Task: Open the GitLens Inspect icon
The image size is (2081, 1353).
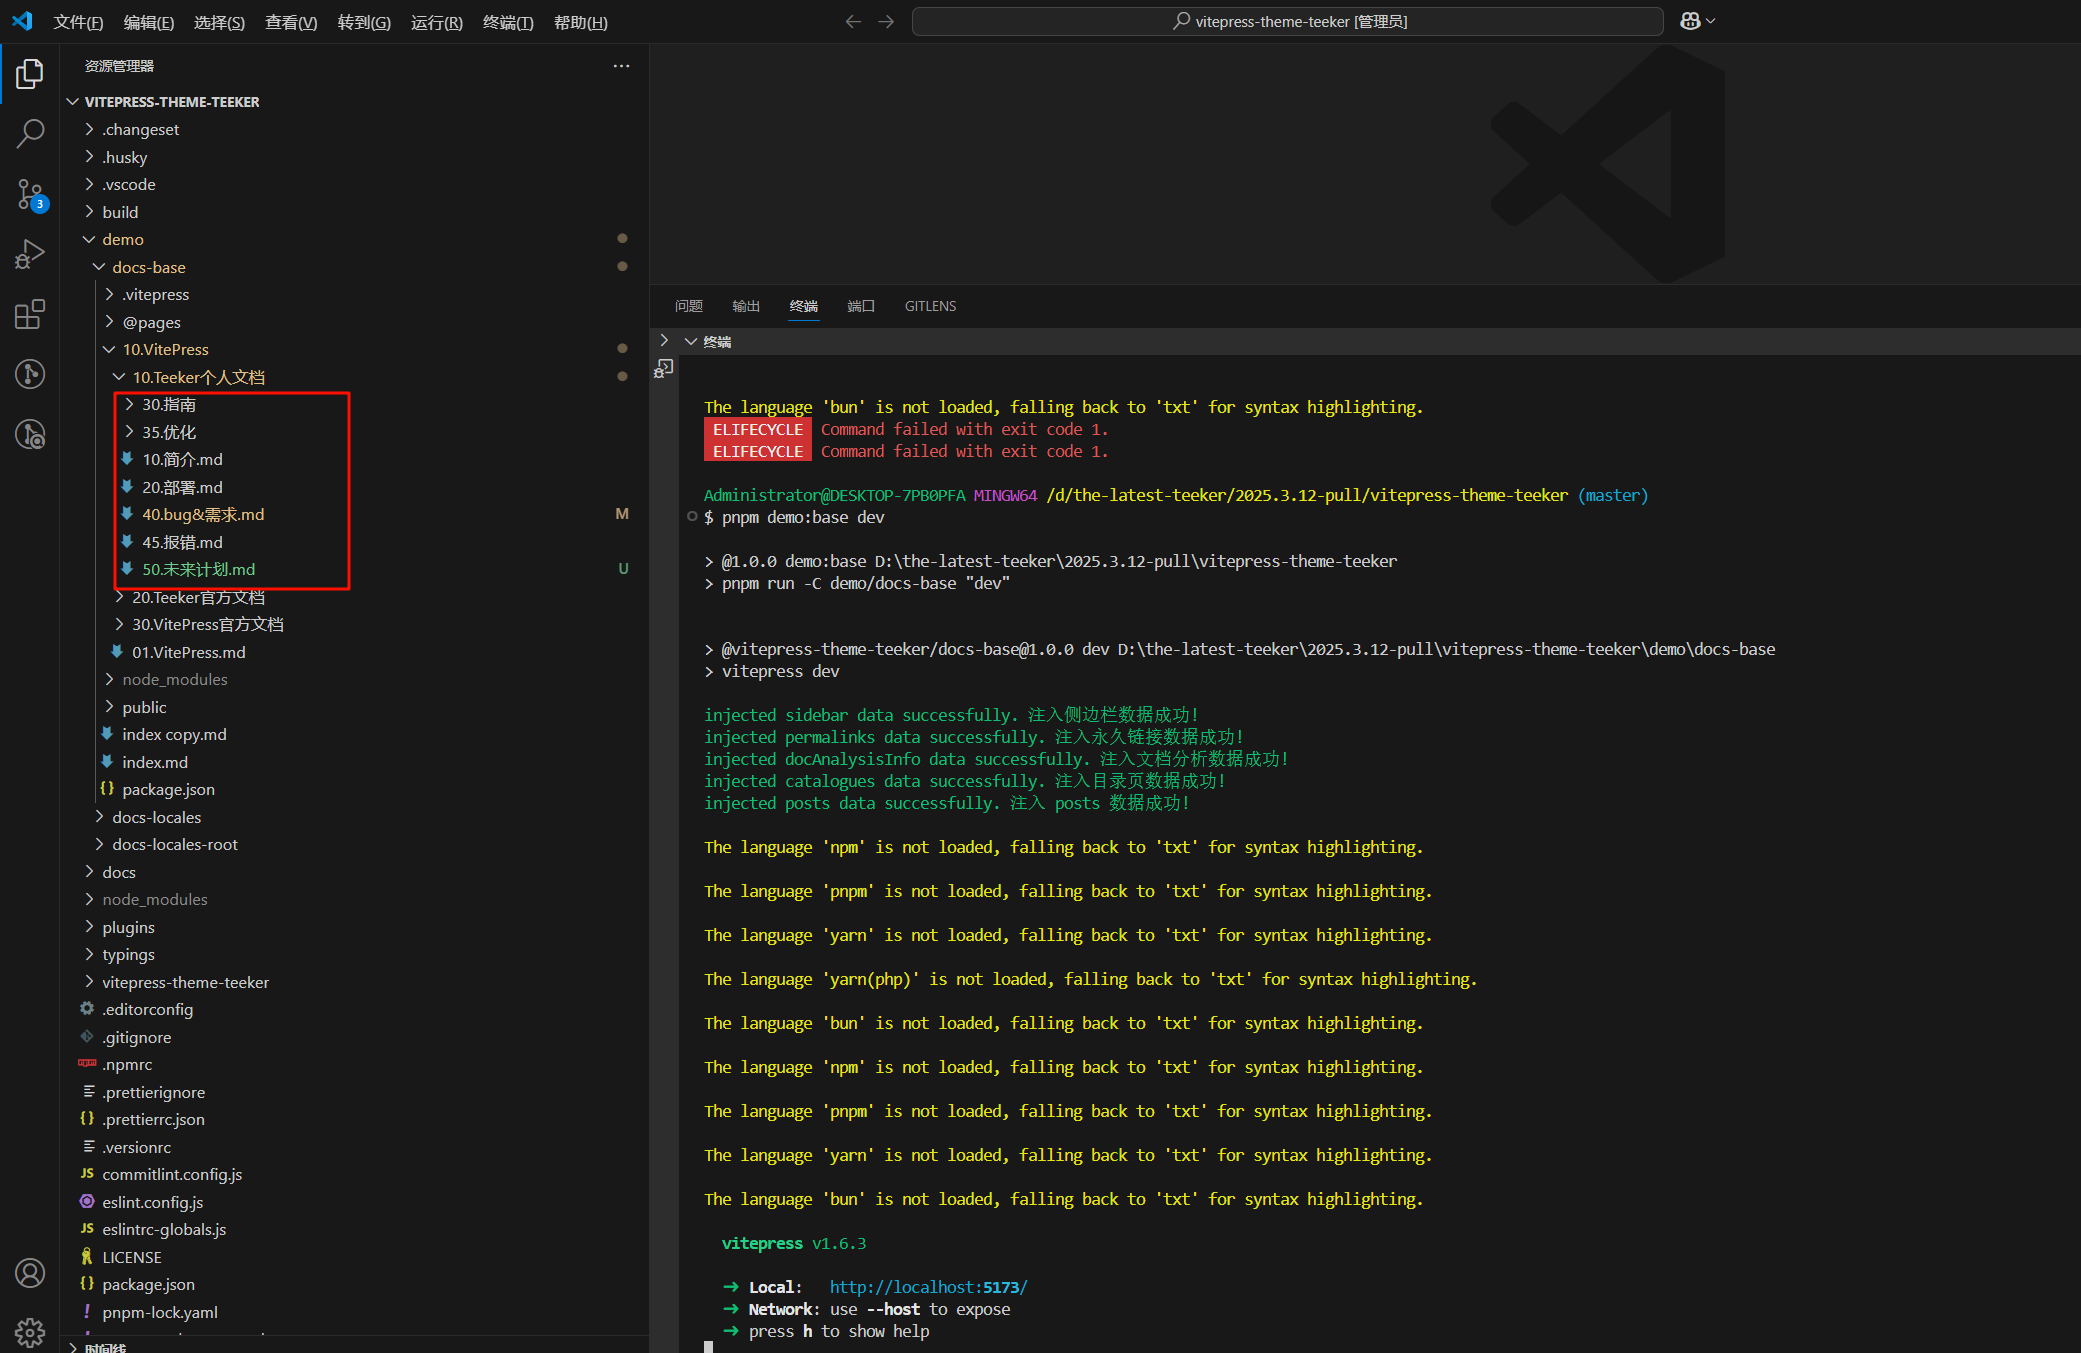Action: pos(30,434)
